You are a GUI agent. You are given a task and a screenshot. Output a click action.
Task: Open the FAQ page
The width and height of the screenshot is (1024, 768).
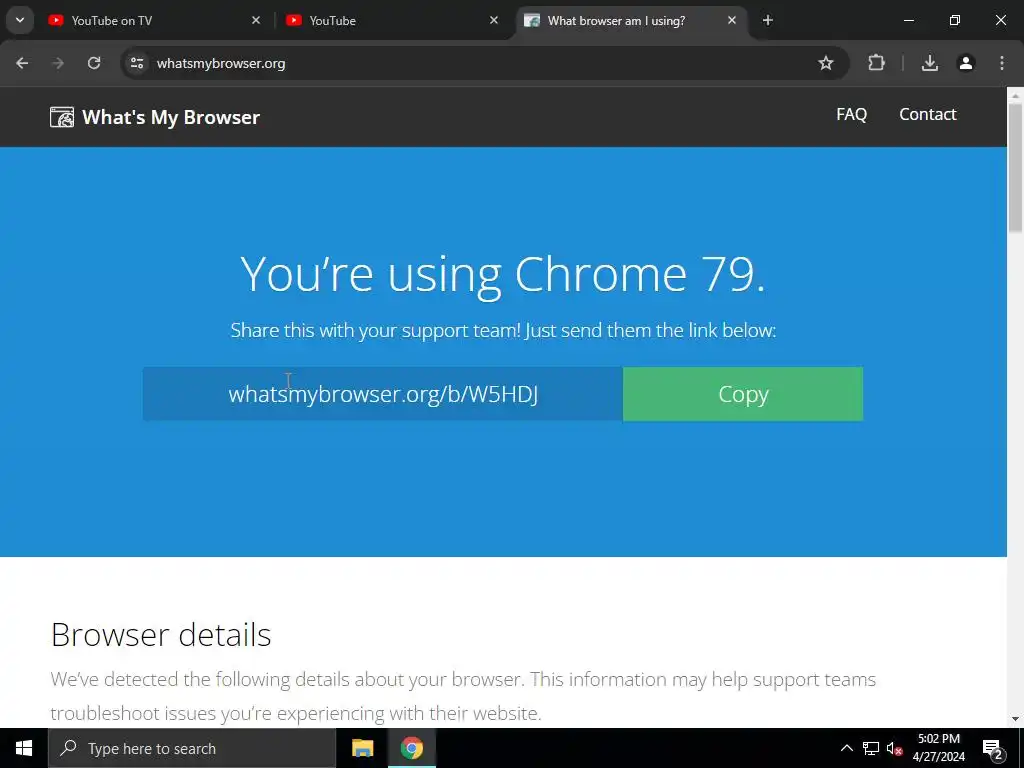pos(852,114)
